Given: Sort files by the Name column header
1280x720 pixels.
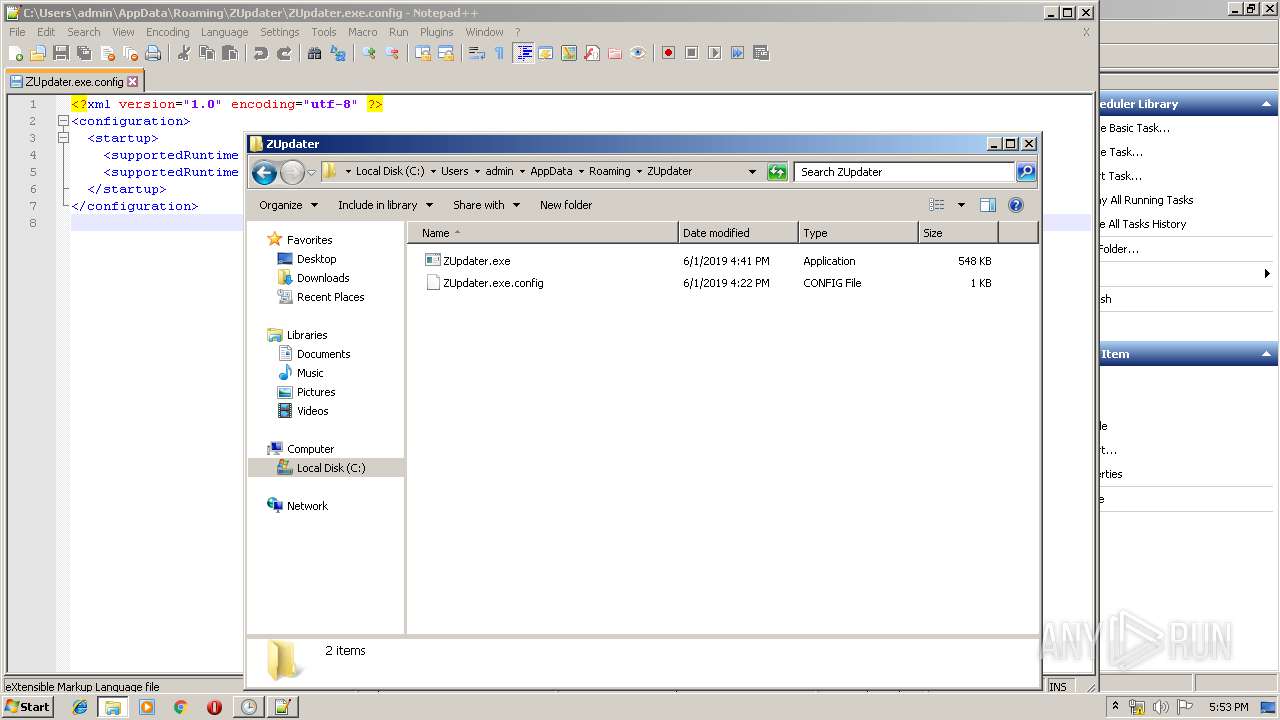Looking at the screenshot, I should (x=543, y=233).
